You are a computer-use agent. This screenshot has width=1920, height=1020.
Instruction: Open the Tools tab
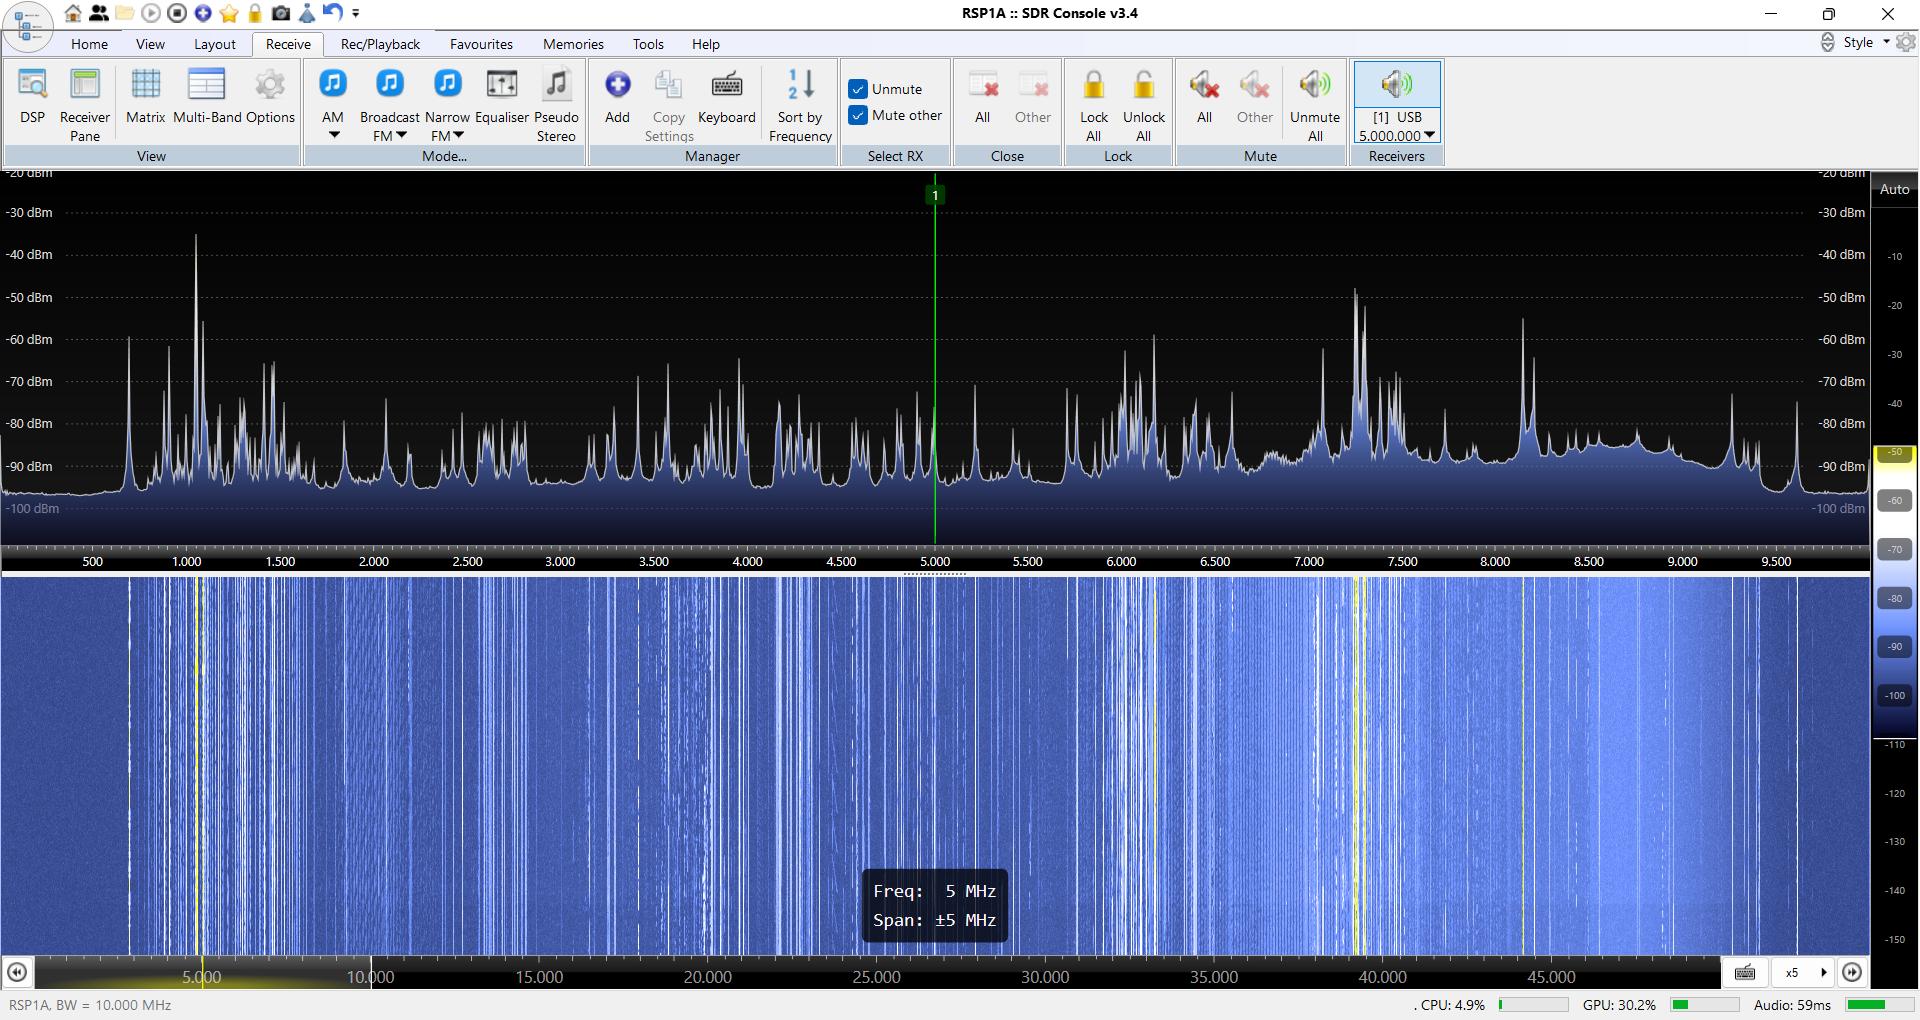(648, 44)
